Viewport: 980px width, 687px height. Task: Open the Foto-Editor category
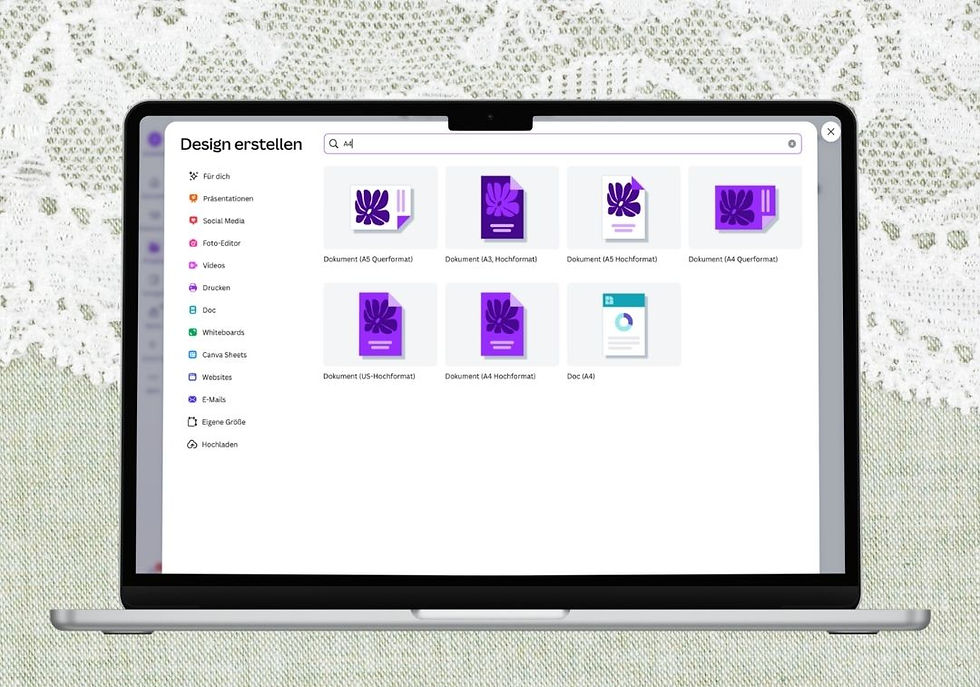click(221, 243)
